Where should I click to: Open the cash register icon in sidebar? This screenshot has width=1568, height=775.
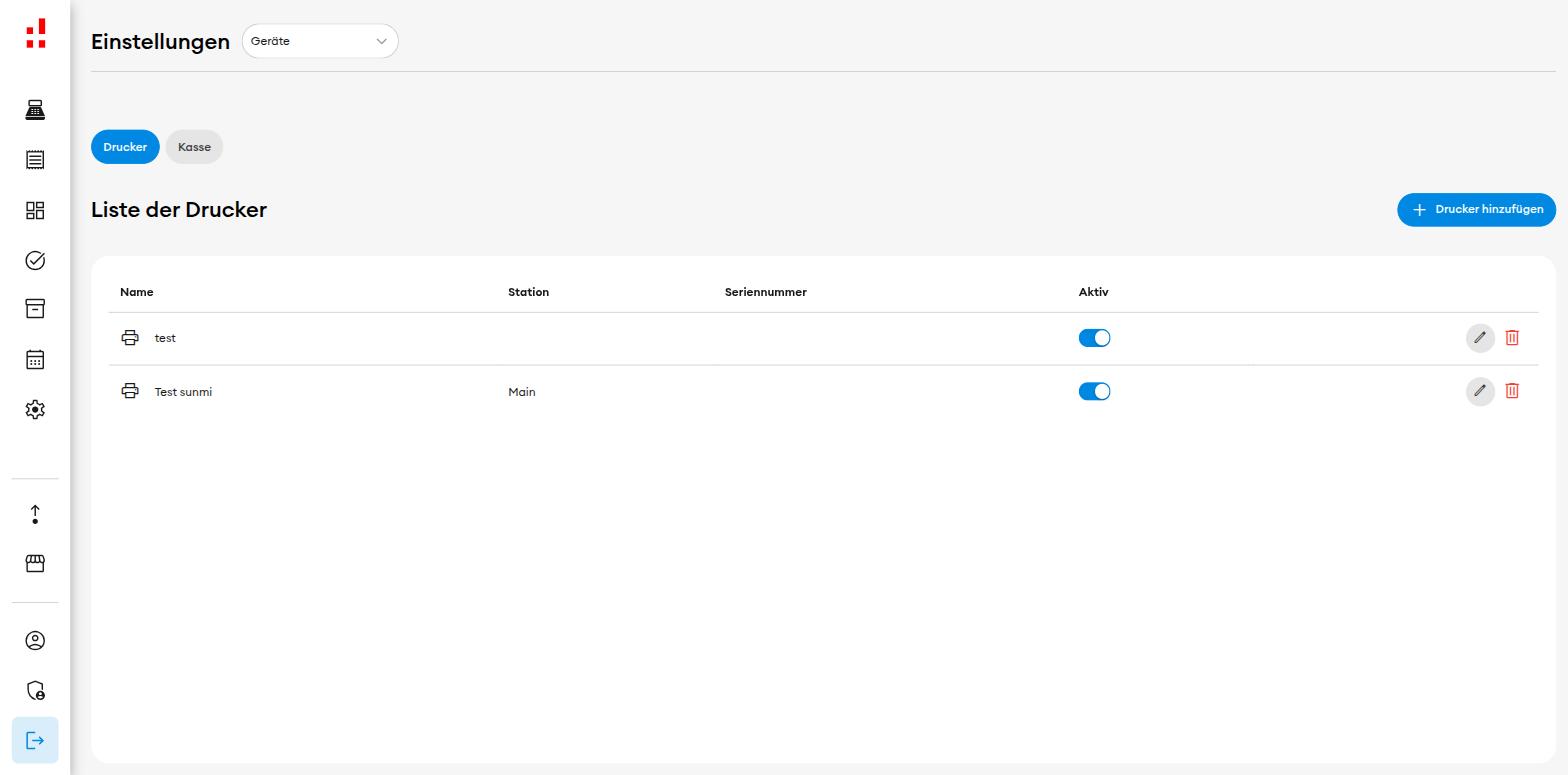[35, 110]
